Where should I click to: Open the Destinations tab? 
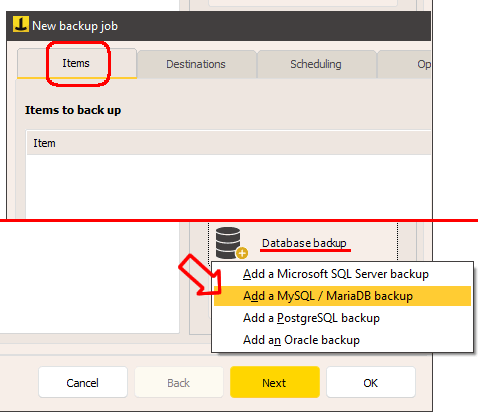point(196,64)
